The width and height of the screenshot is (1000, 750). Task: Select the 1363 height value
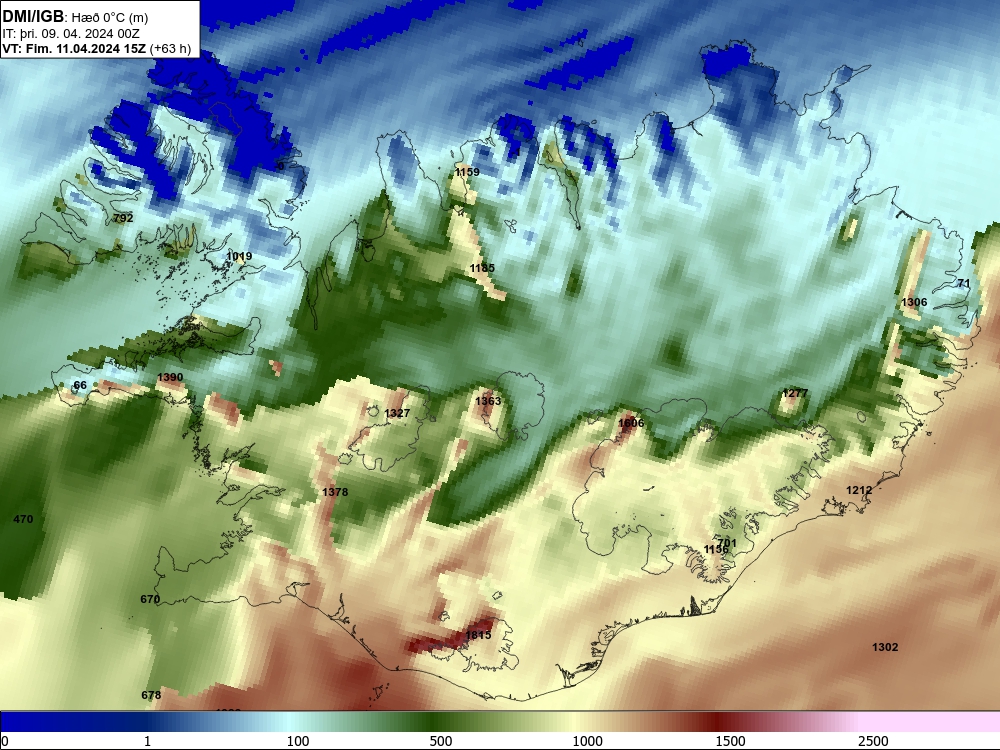(x=488, y=401)
